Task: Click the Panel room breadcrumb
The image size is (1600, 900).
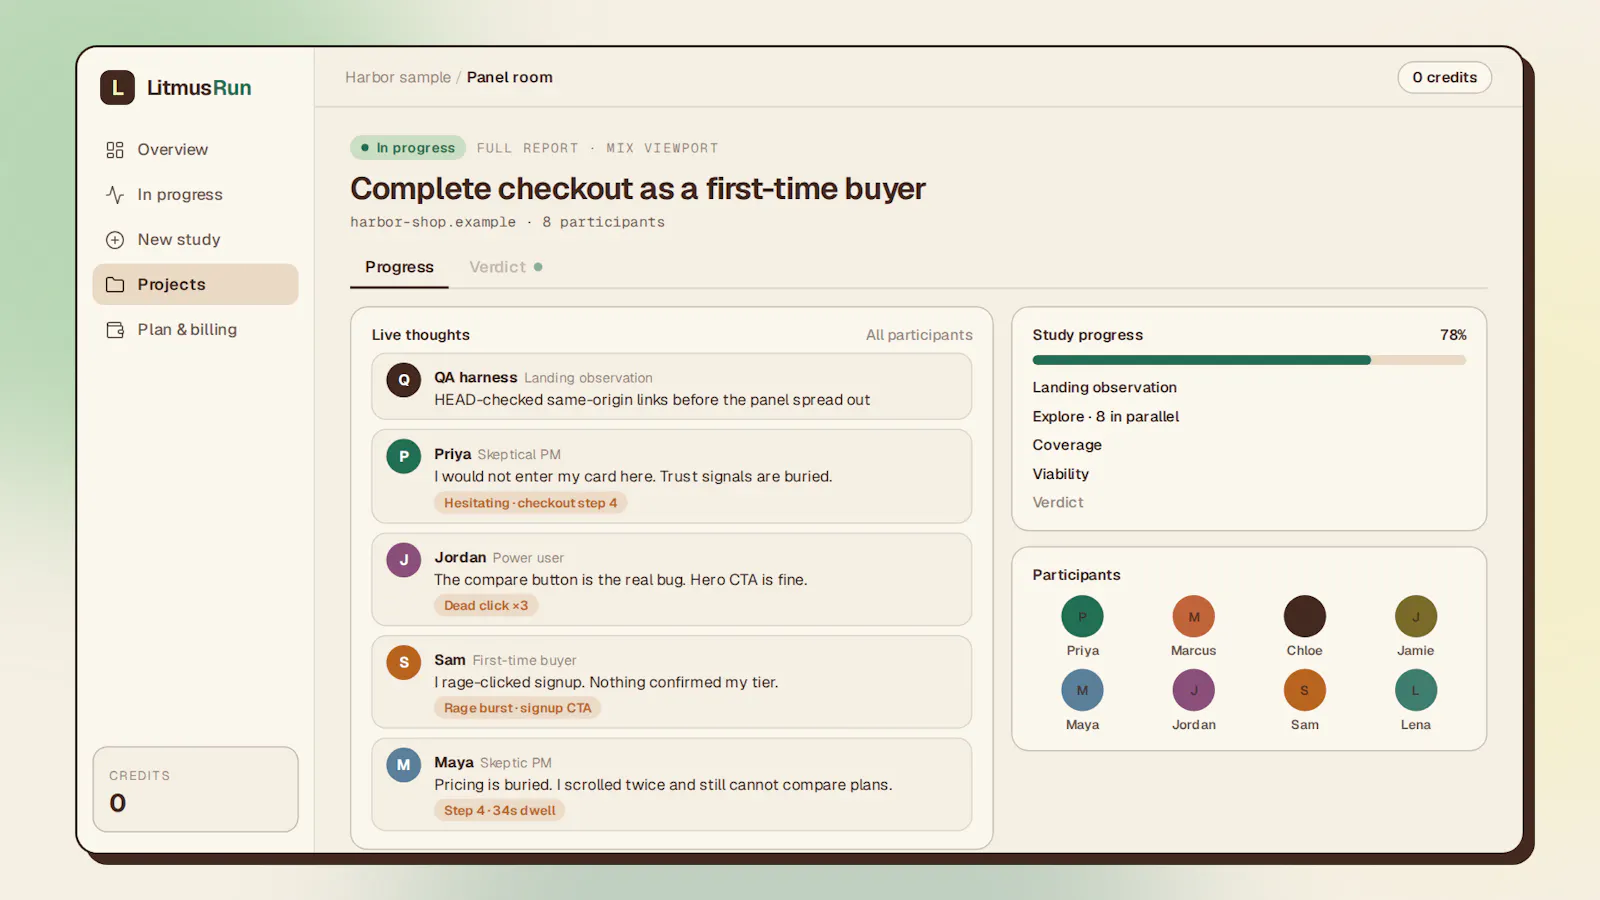Action: [509, 77]
